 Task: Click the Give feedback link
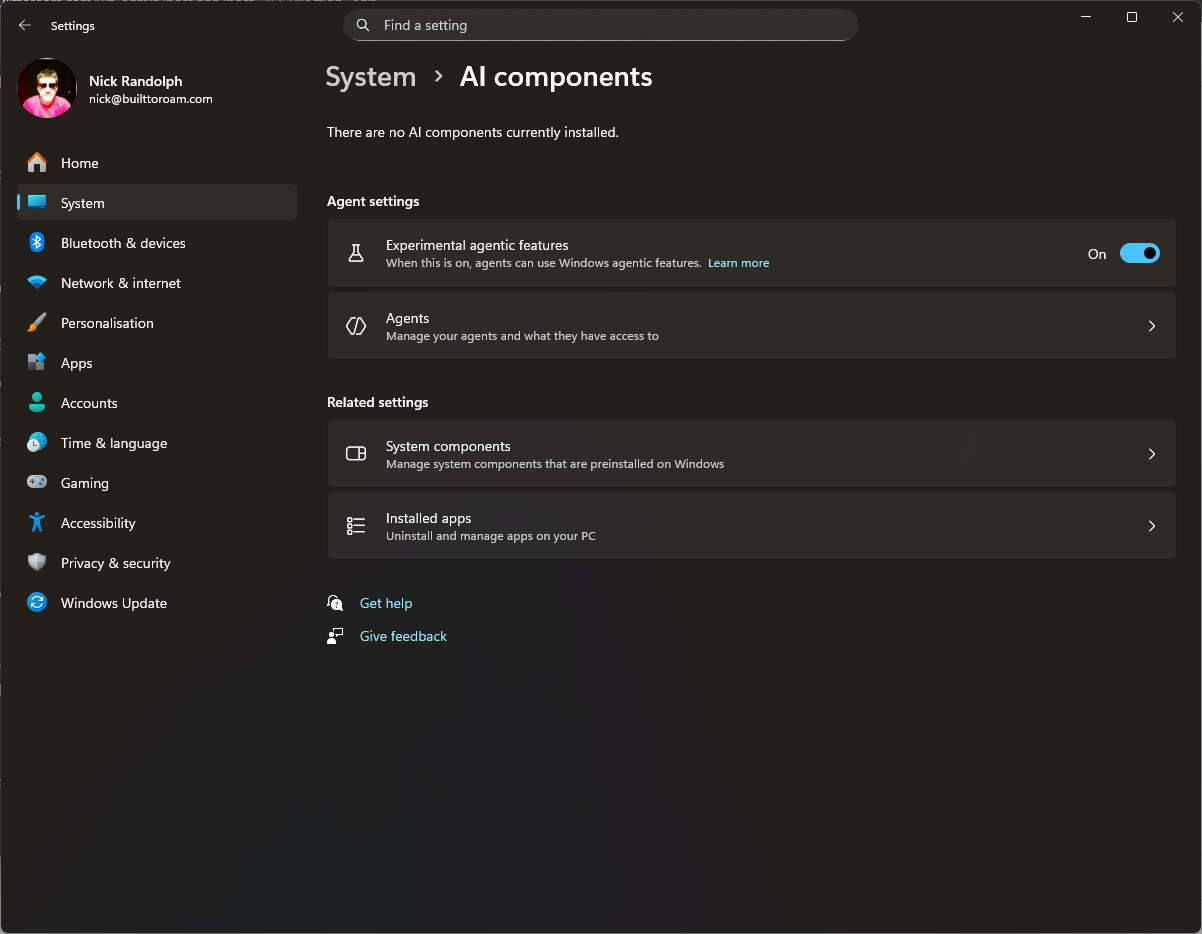click(403, 636)
